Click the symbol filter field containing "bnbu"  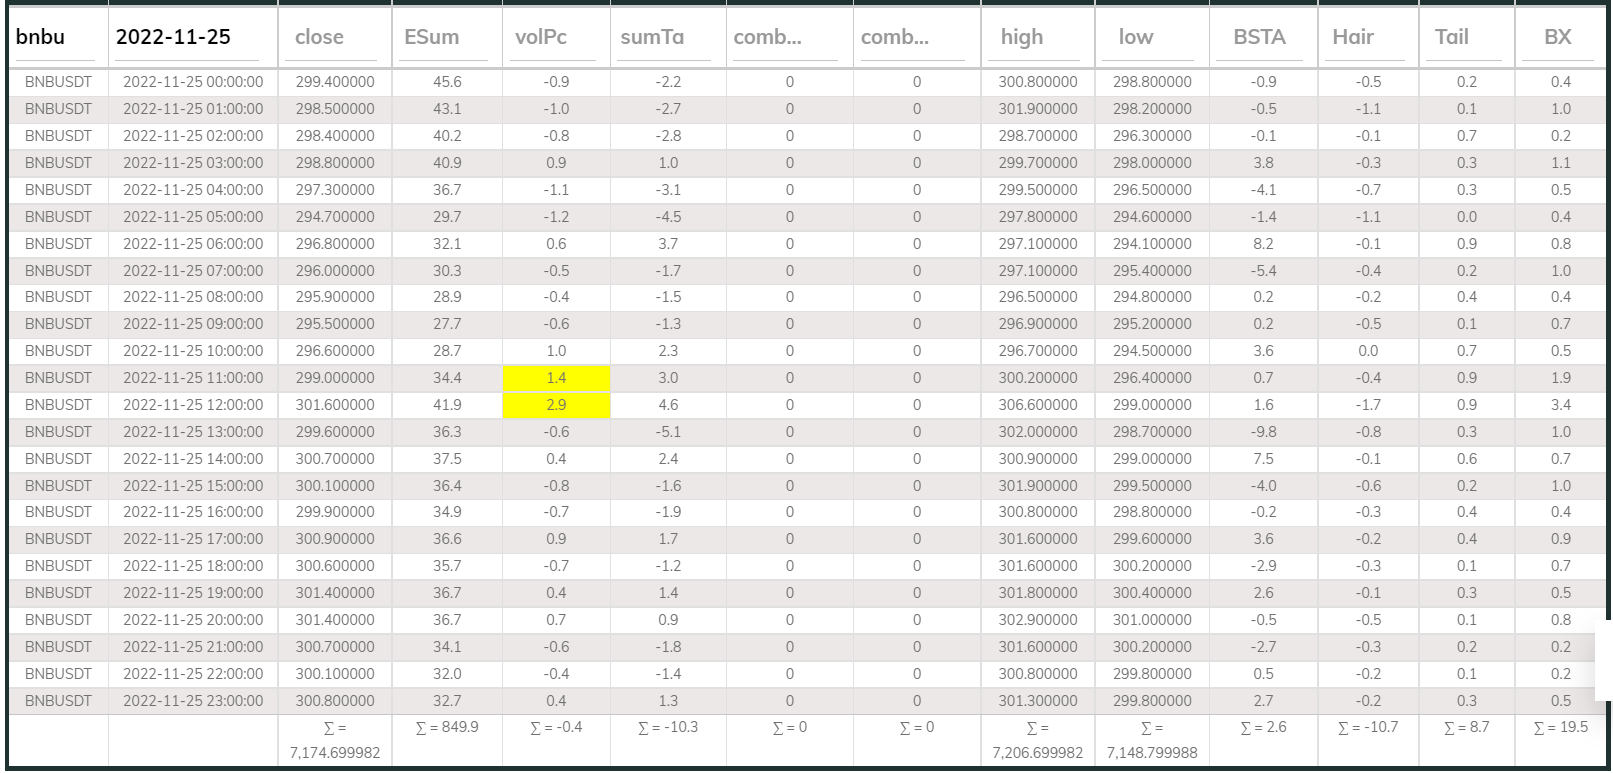[x=56, y=38]
